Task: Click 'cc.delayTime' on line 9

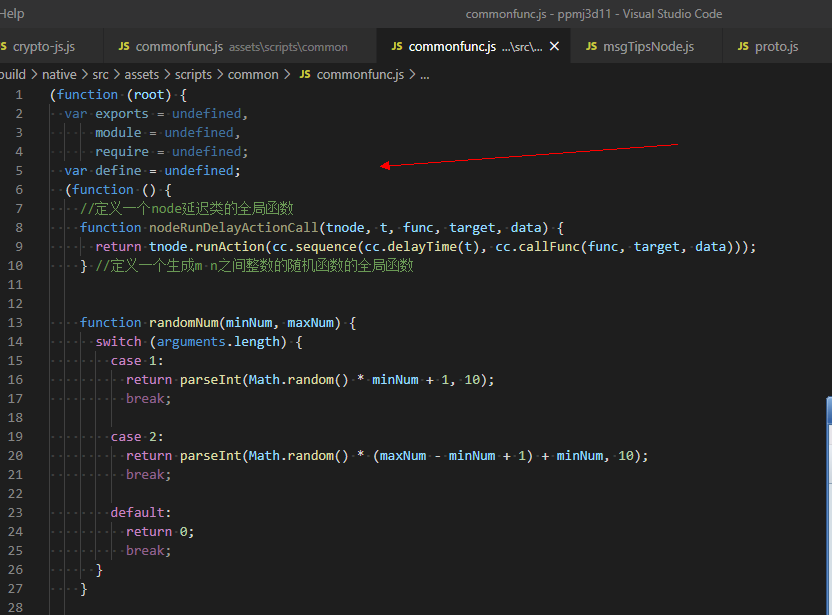Action: (411, 247)
